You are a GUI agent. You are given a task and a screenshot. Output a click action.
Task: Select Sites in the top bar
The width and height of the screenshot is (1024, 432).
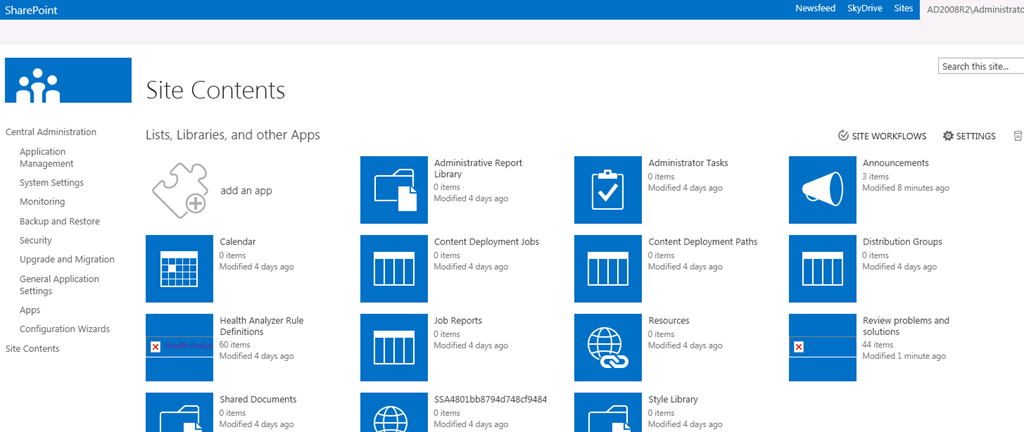904,8
